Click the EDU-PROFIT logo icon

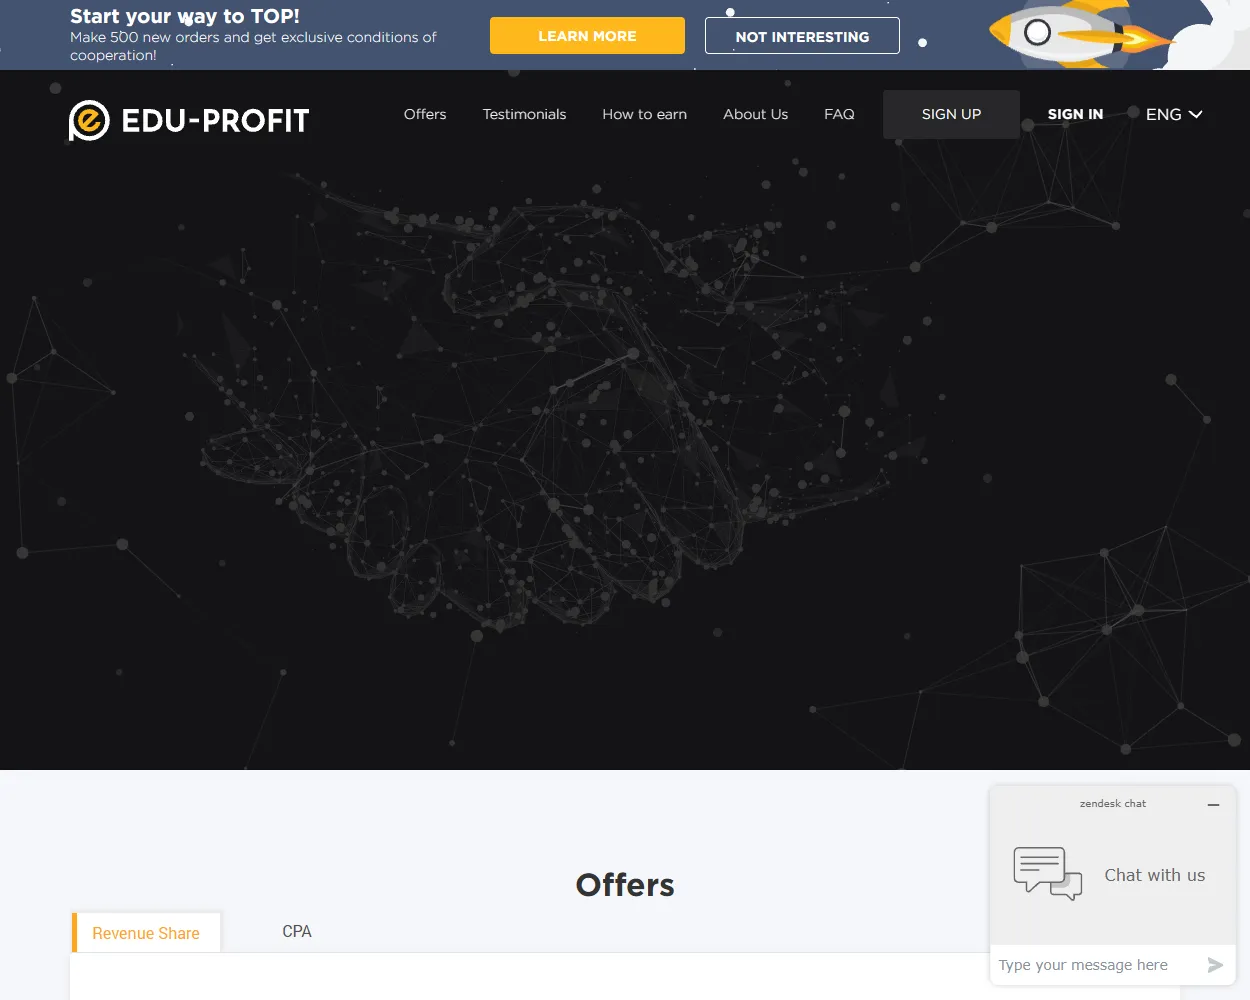tap(88, 120)
